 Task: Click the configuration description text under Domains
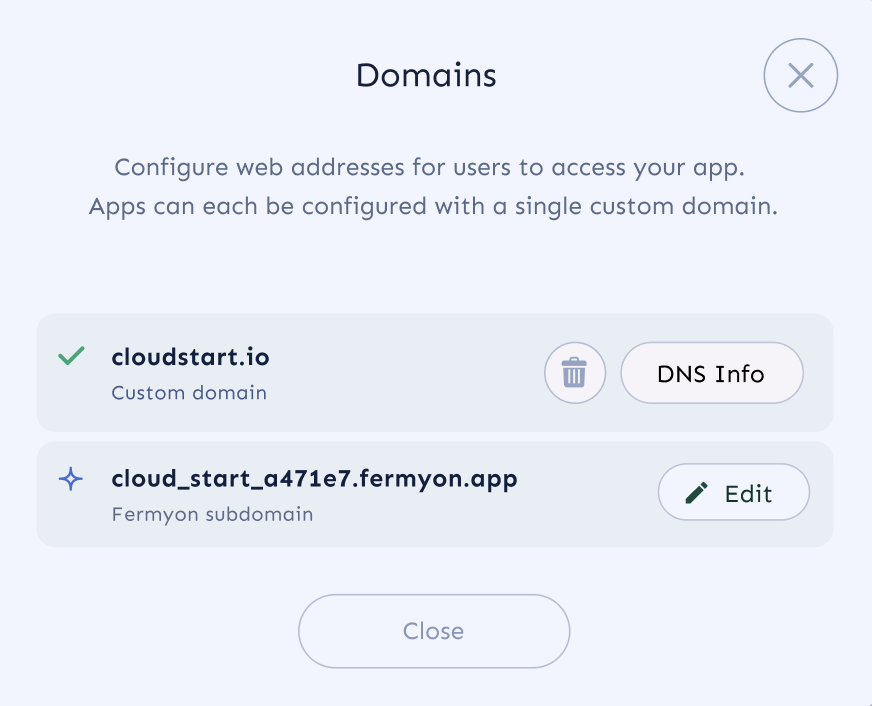click(x=435, y=186)
